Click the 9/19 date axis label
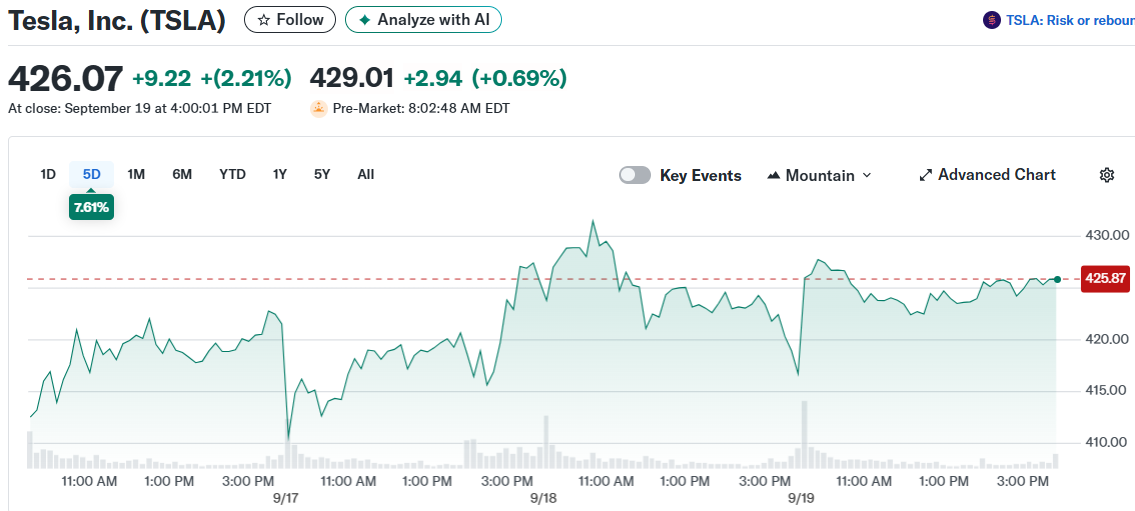 (x=801, y=499)
